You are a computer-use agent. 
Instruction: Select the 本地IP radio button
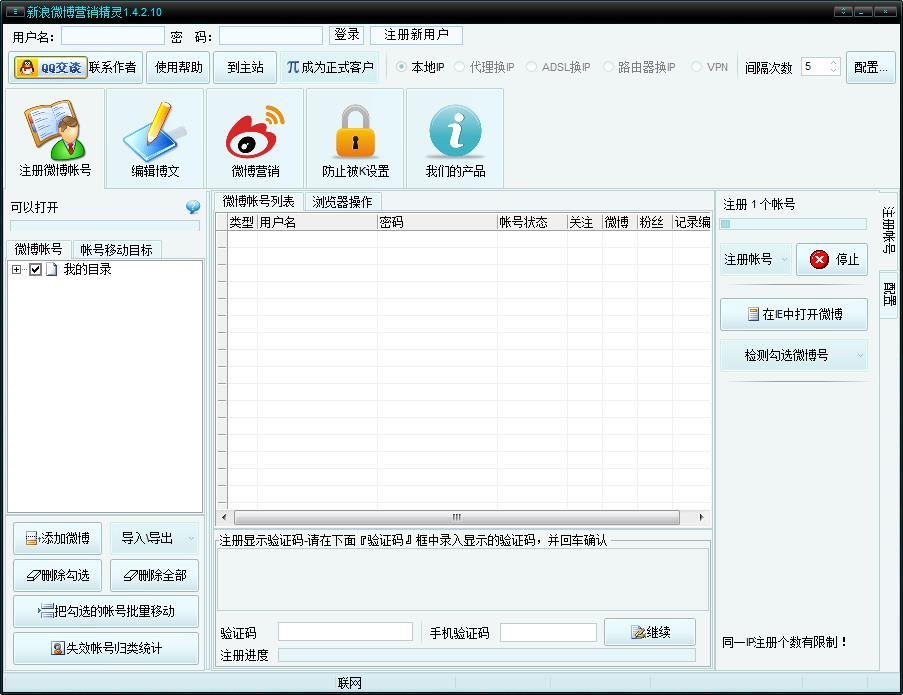coord(401,68)
